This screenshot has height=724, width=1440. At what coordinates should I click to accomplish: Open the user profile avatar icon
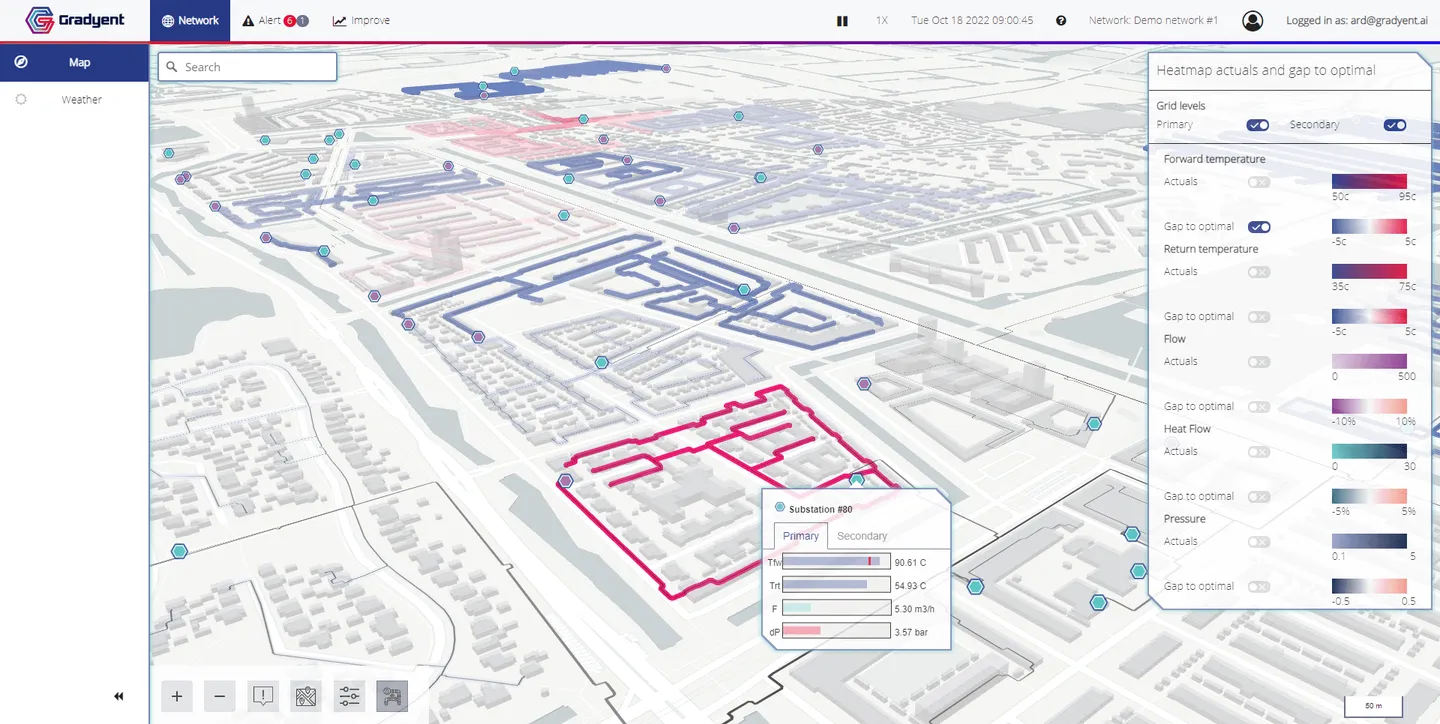tap(1252, 21)
